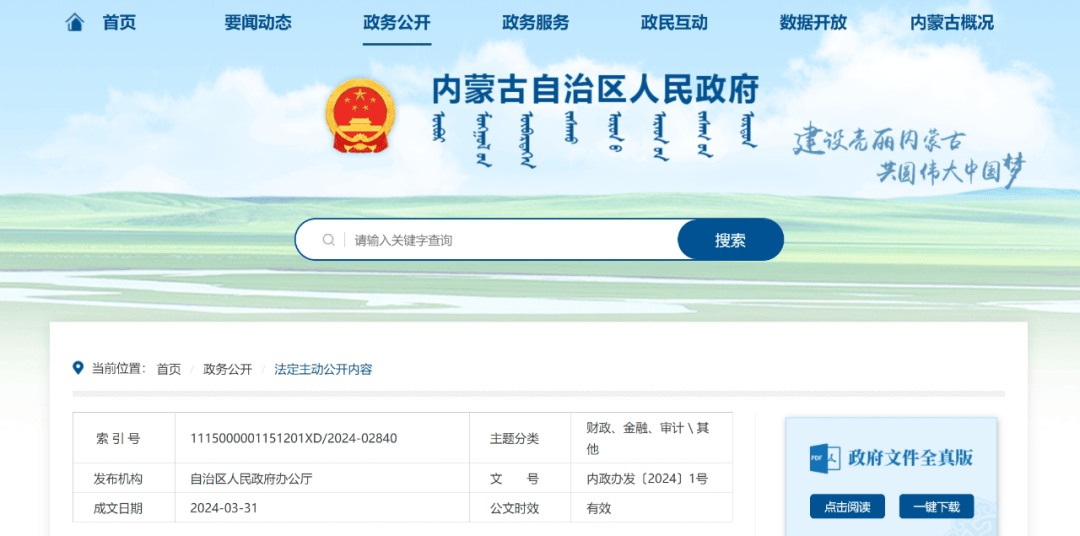
Task: Click the 文号 label cell
Action: tap(520, 478)
